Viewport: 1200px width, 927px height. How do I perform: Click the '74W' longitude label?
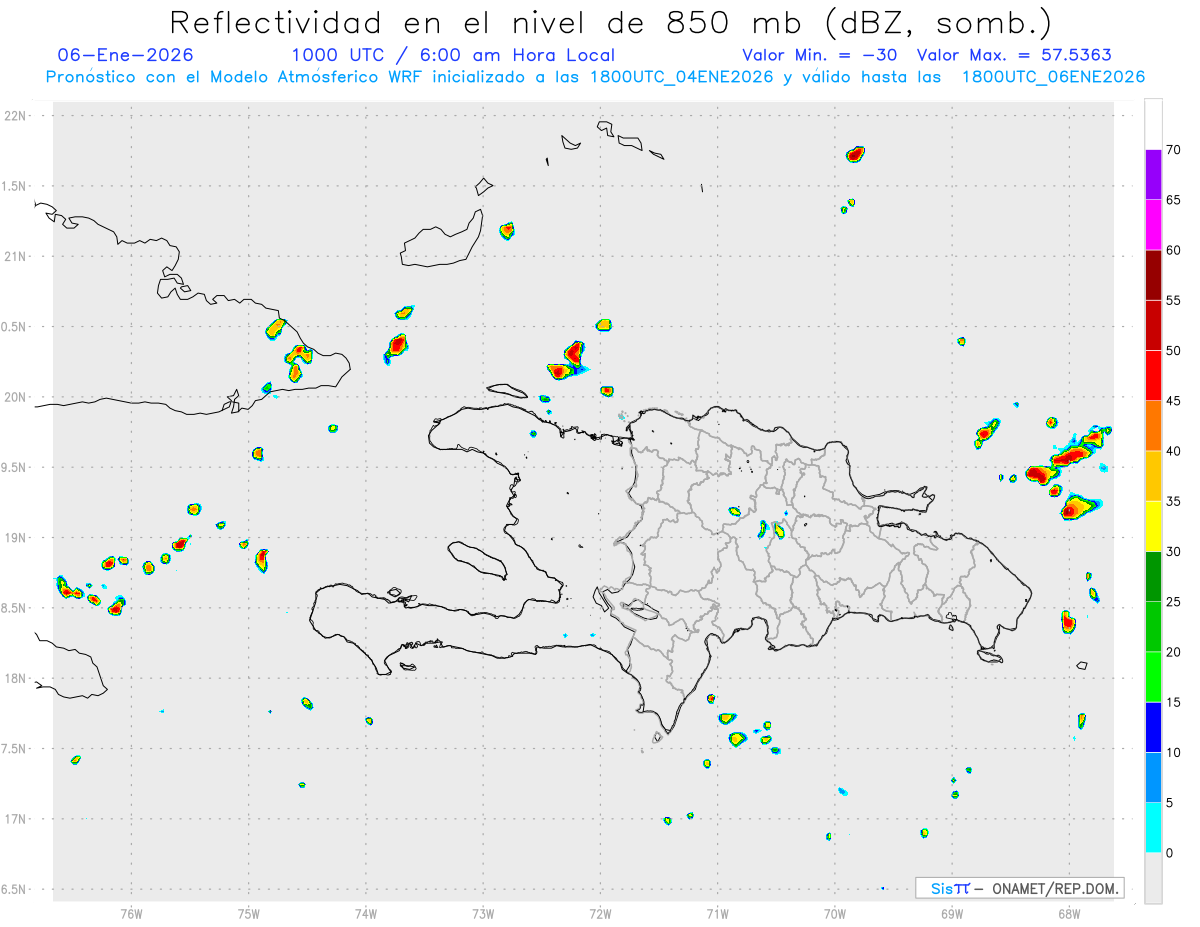click(366, 913)
